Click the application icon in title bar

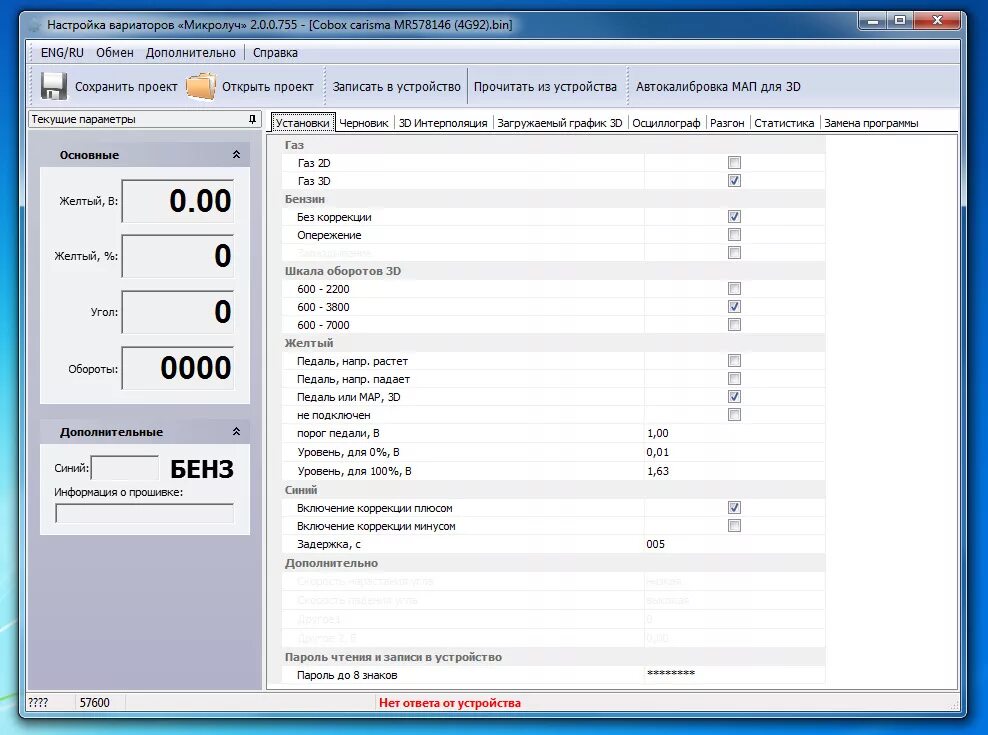pos(34,25)
